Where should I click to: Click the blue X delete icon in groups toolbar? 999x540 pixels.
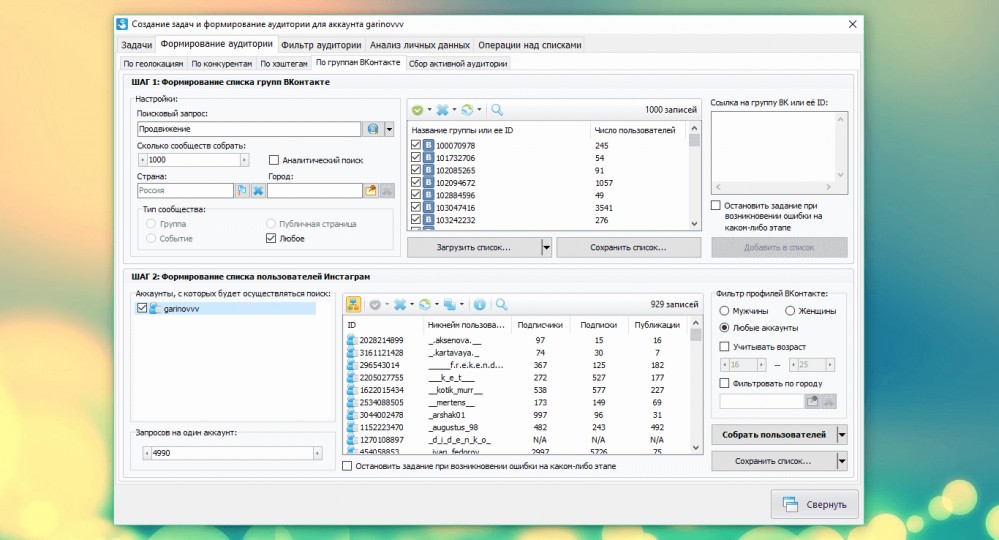[x=442, y=110]
